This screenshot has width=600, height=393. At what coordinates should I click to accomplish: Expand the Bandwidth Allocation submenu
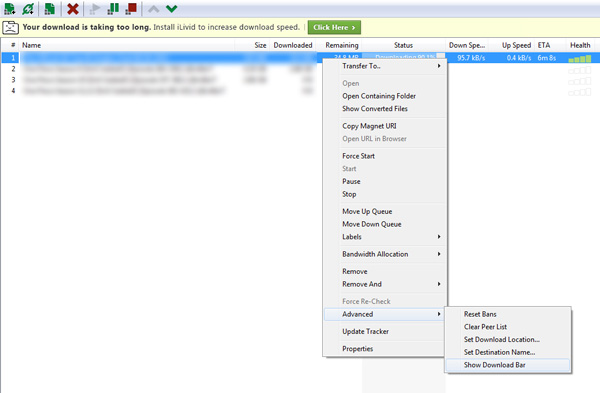tap(385, 254)
